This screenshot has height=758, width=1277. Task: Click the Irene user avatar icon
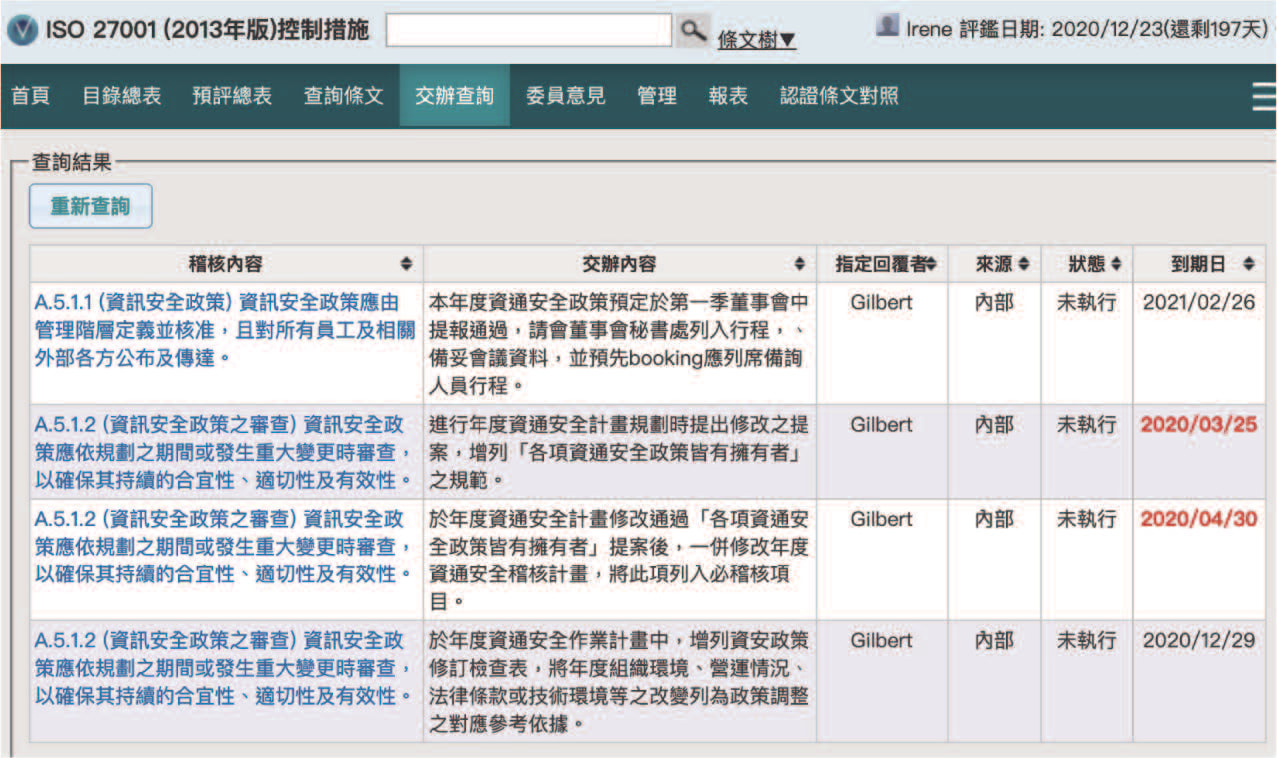[x=887, y=26]
